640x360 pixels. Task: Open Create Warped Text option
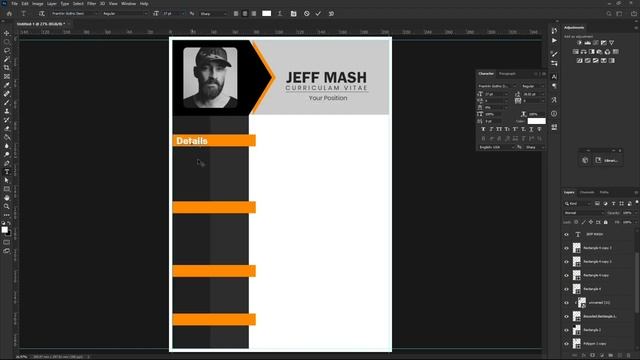click(280, 13)
